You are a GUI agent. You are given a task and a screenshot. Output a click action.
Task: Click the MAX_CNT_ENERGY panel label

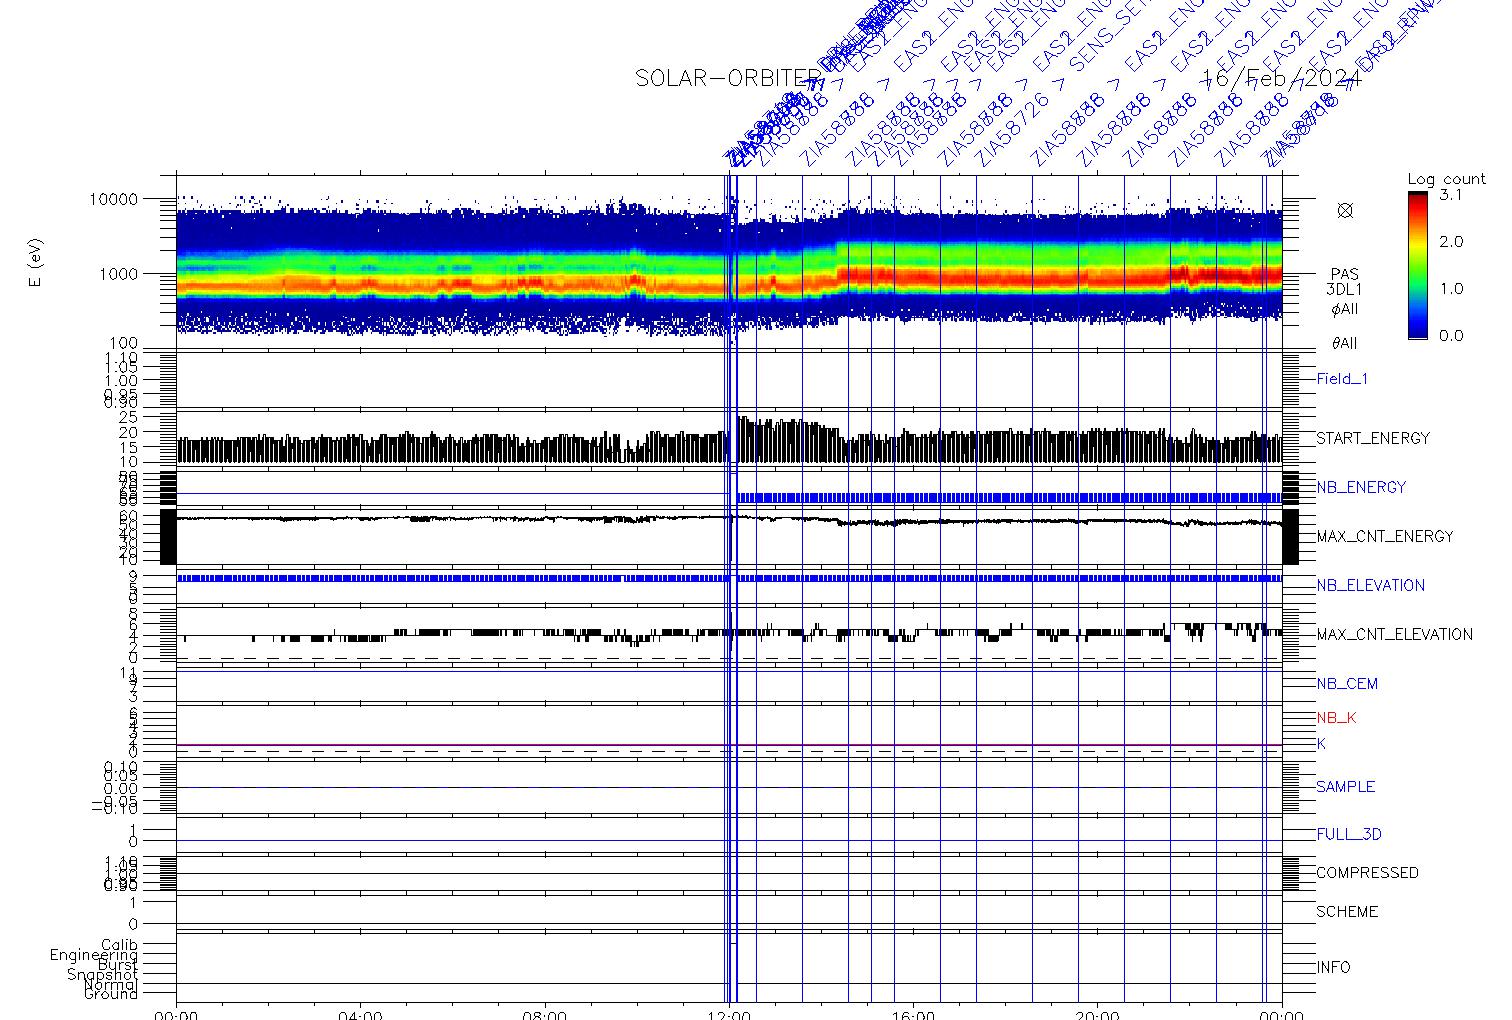(x=1385, y=536)
